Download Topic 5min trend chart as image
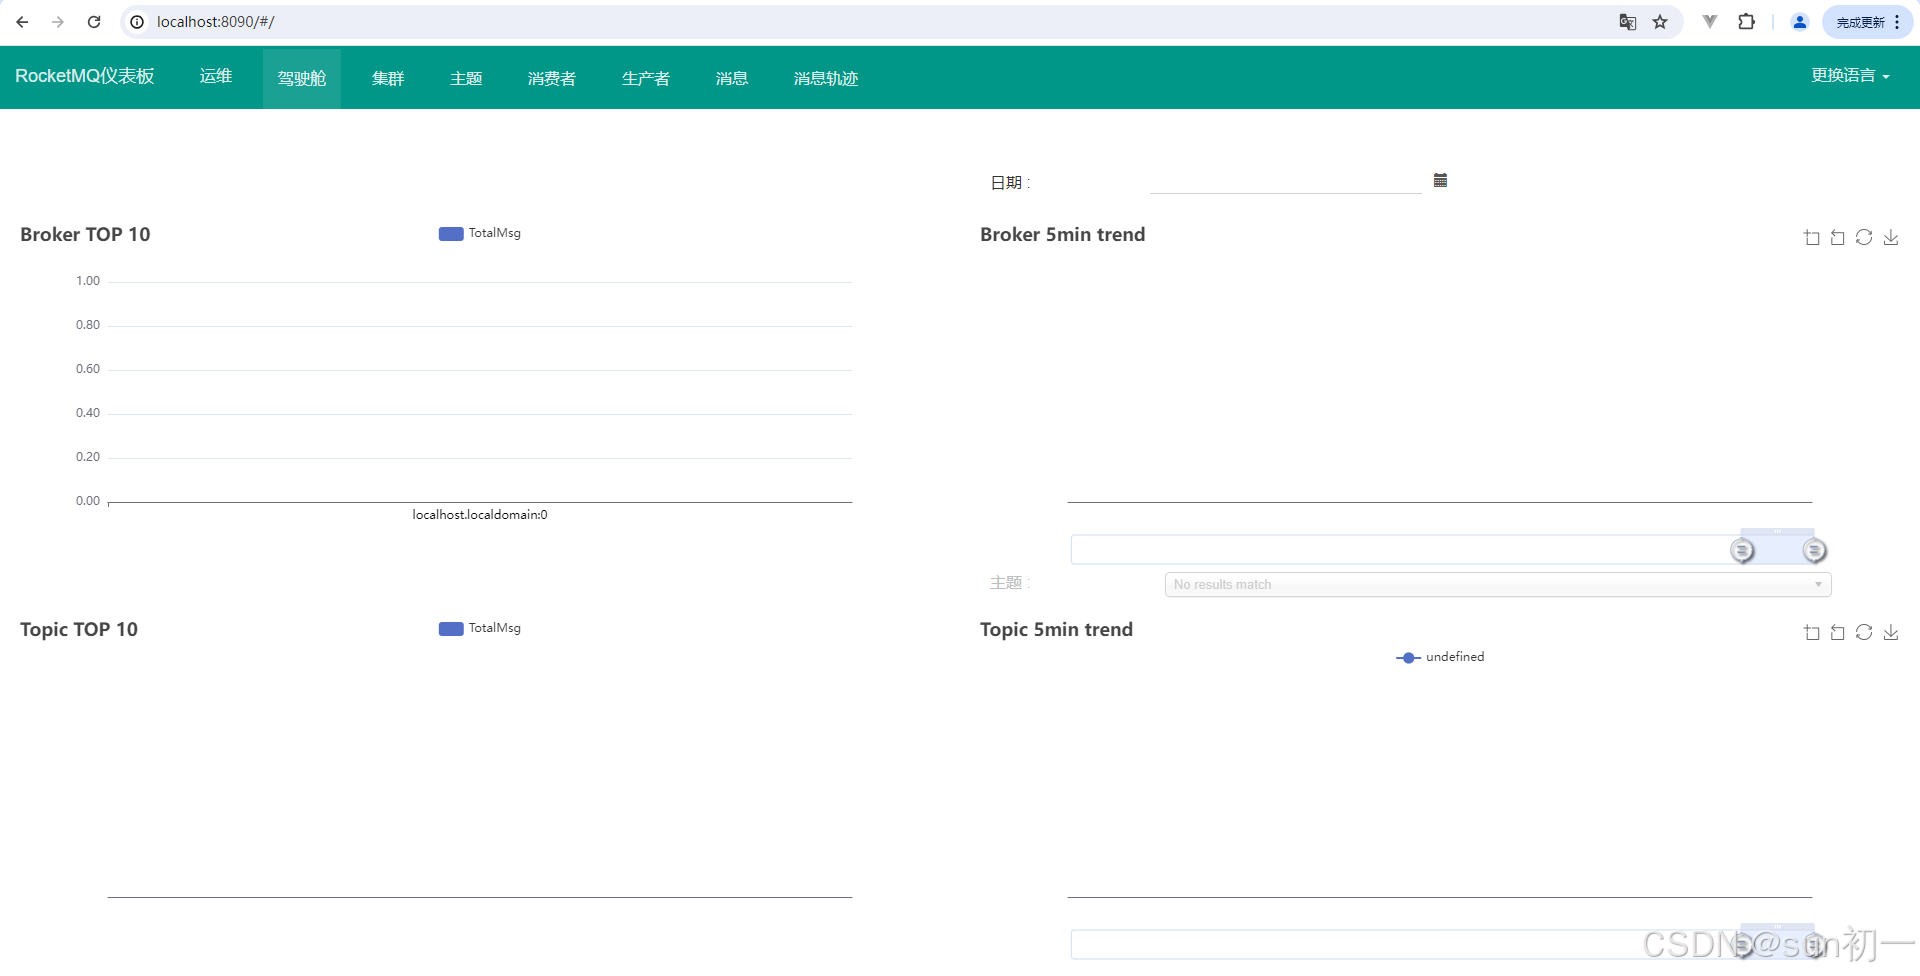The height and width of the screenshot is (976, 1920). click(x=1890, y=632)
